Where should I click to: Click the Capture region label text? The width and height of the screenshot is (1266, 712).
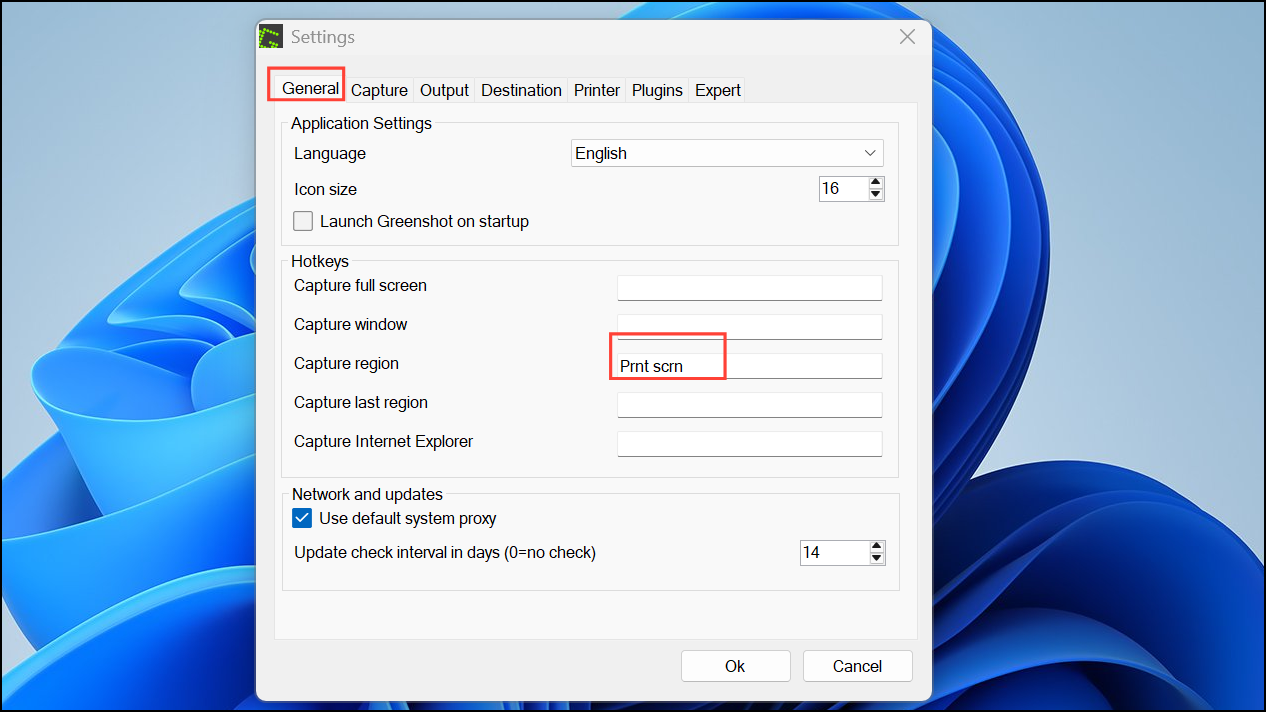pyautogui.click(x=346, y=363)
